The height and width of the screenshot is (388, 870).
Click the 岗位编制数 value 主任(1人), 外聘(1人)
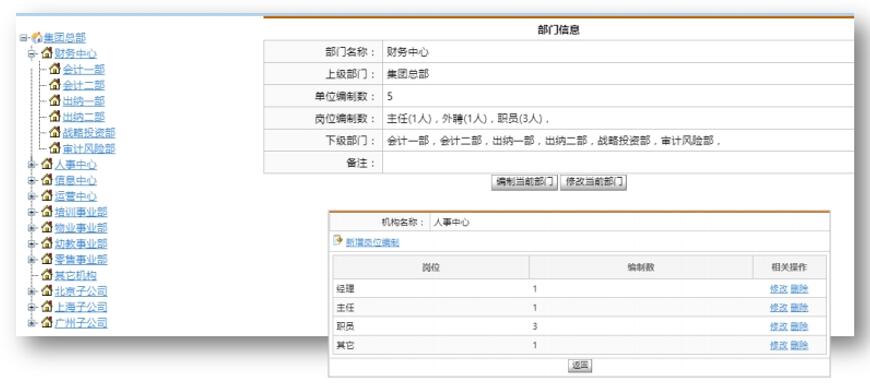point(468,119)
